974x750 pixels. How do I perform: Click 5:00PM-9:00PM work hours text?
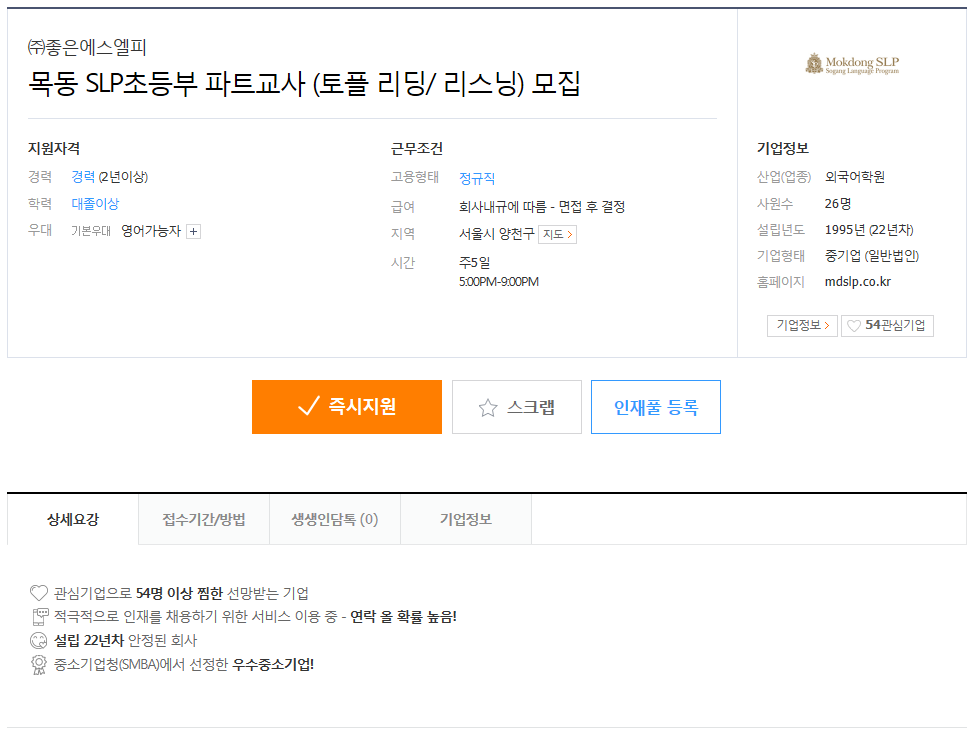tap(499, 282)
